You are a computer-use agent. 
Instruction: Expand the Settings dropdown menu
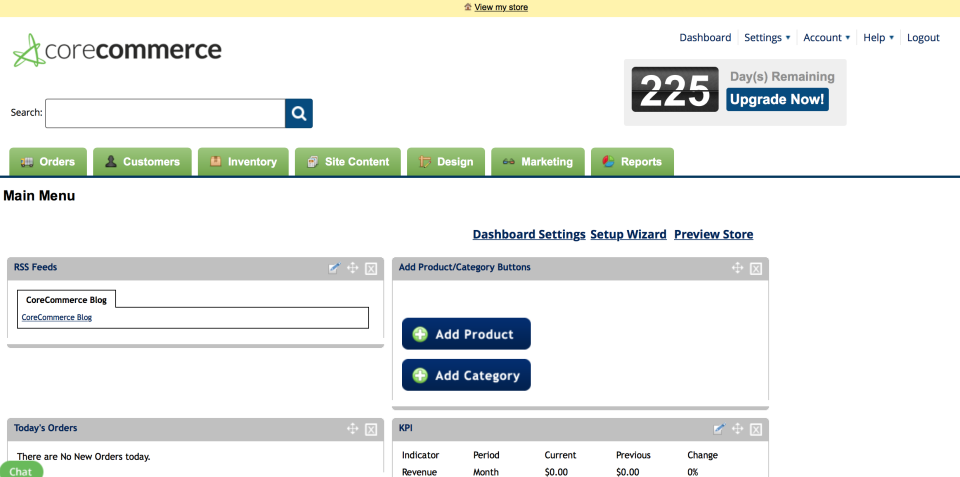coord(767,38)
